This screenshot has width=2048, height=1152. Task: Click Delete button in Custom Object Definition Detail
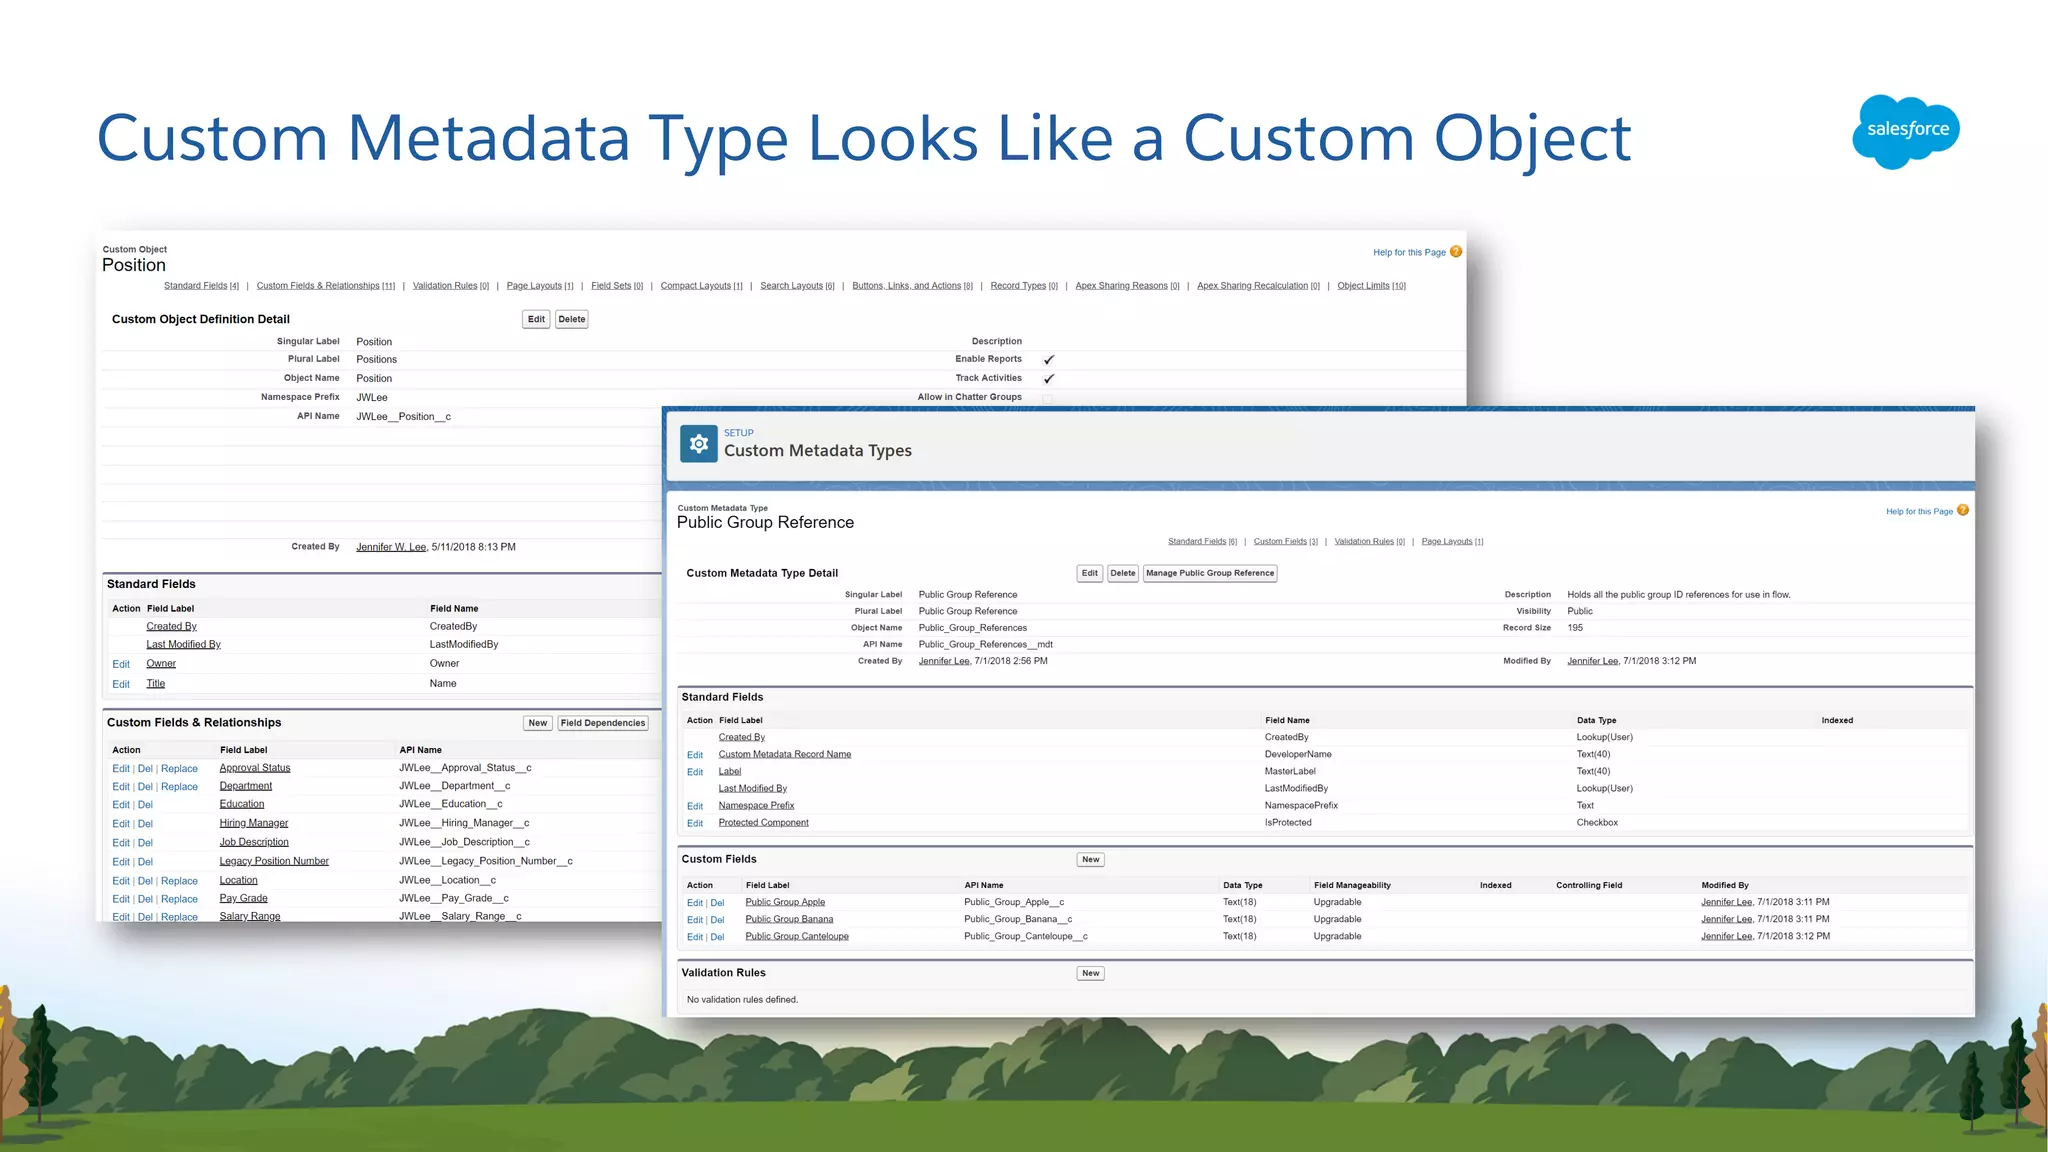(x=572, y=319)
